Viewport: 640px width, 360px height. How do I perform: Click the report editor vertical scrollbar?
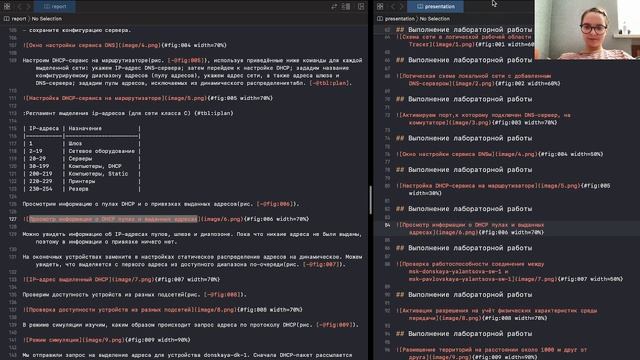pos(370,200)
